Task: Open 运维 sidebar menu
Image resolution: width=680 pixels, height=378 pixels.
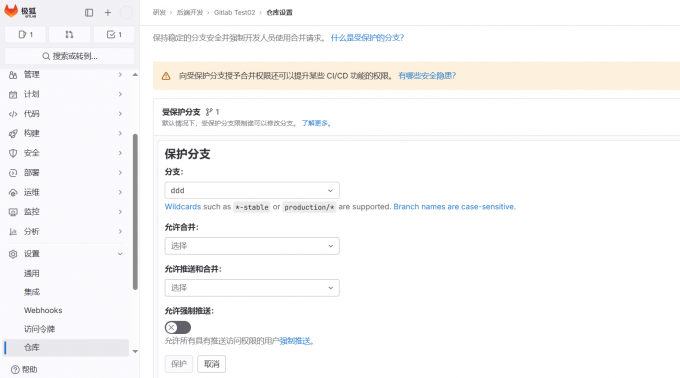Action: pos(66,192)
